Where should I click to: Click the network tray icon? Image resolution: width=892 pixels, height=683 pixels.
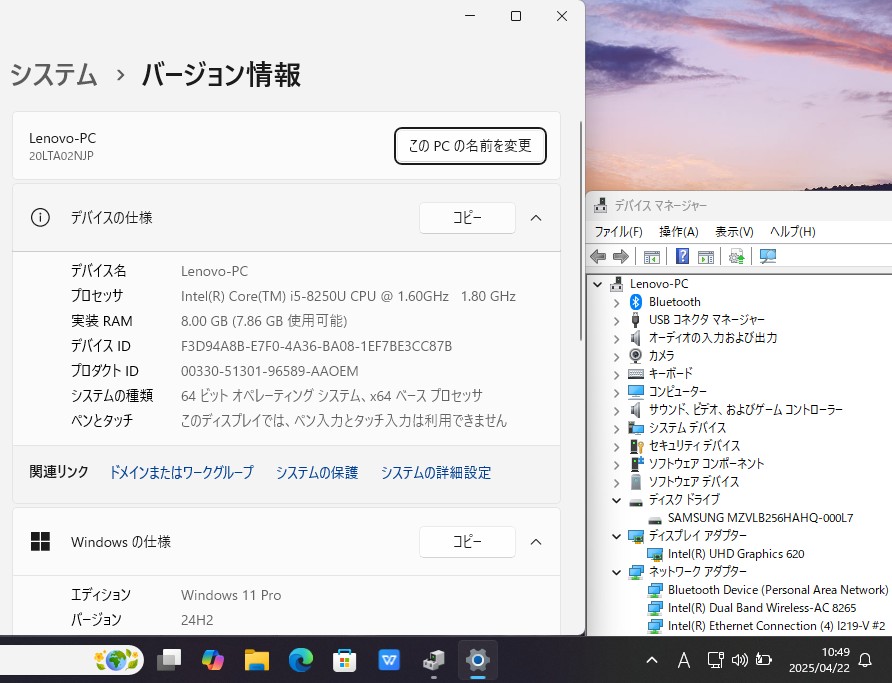716,660
